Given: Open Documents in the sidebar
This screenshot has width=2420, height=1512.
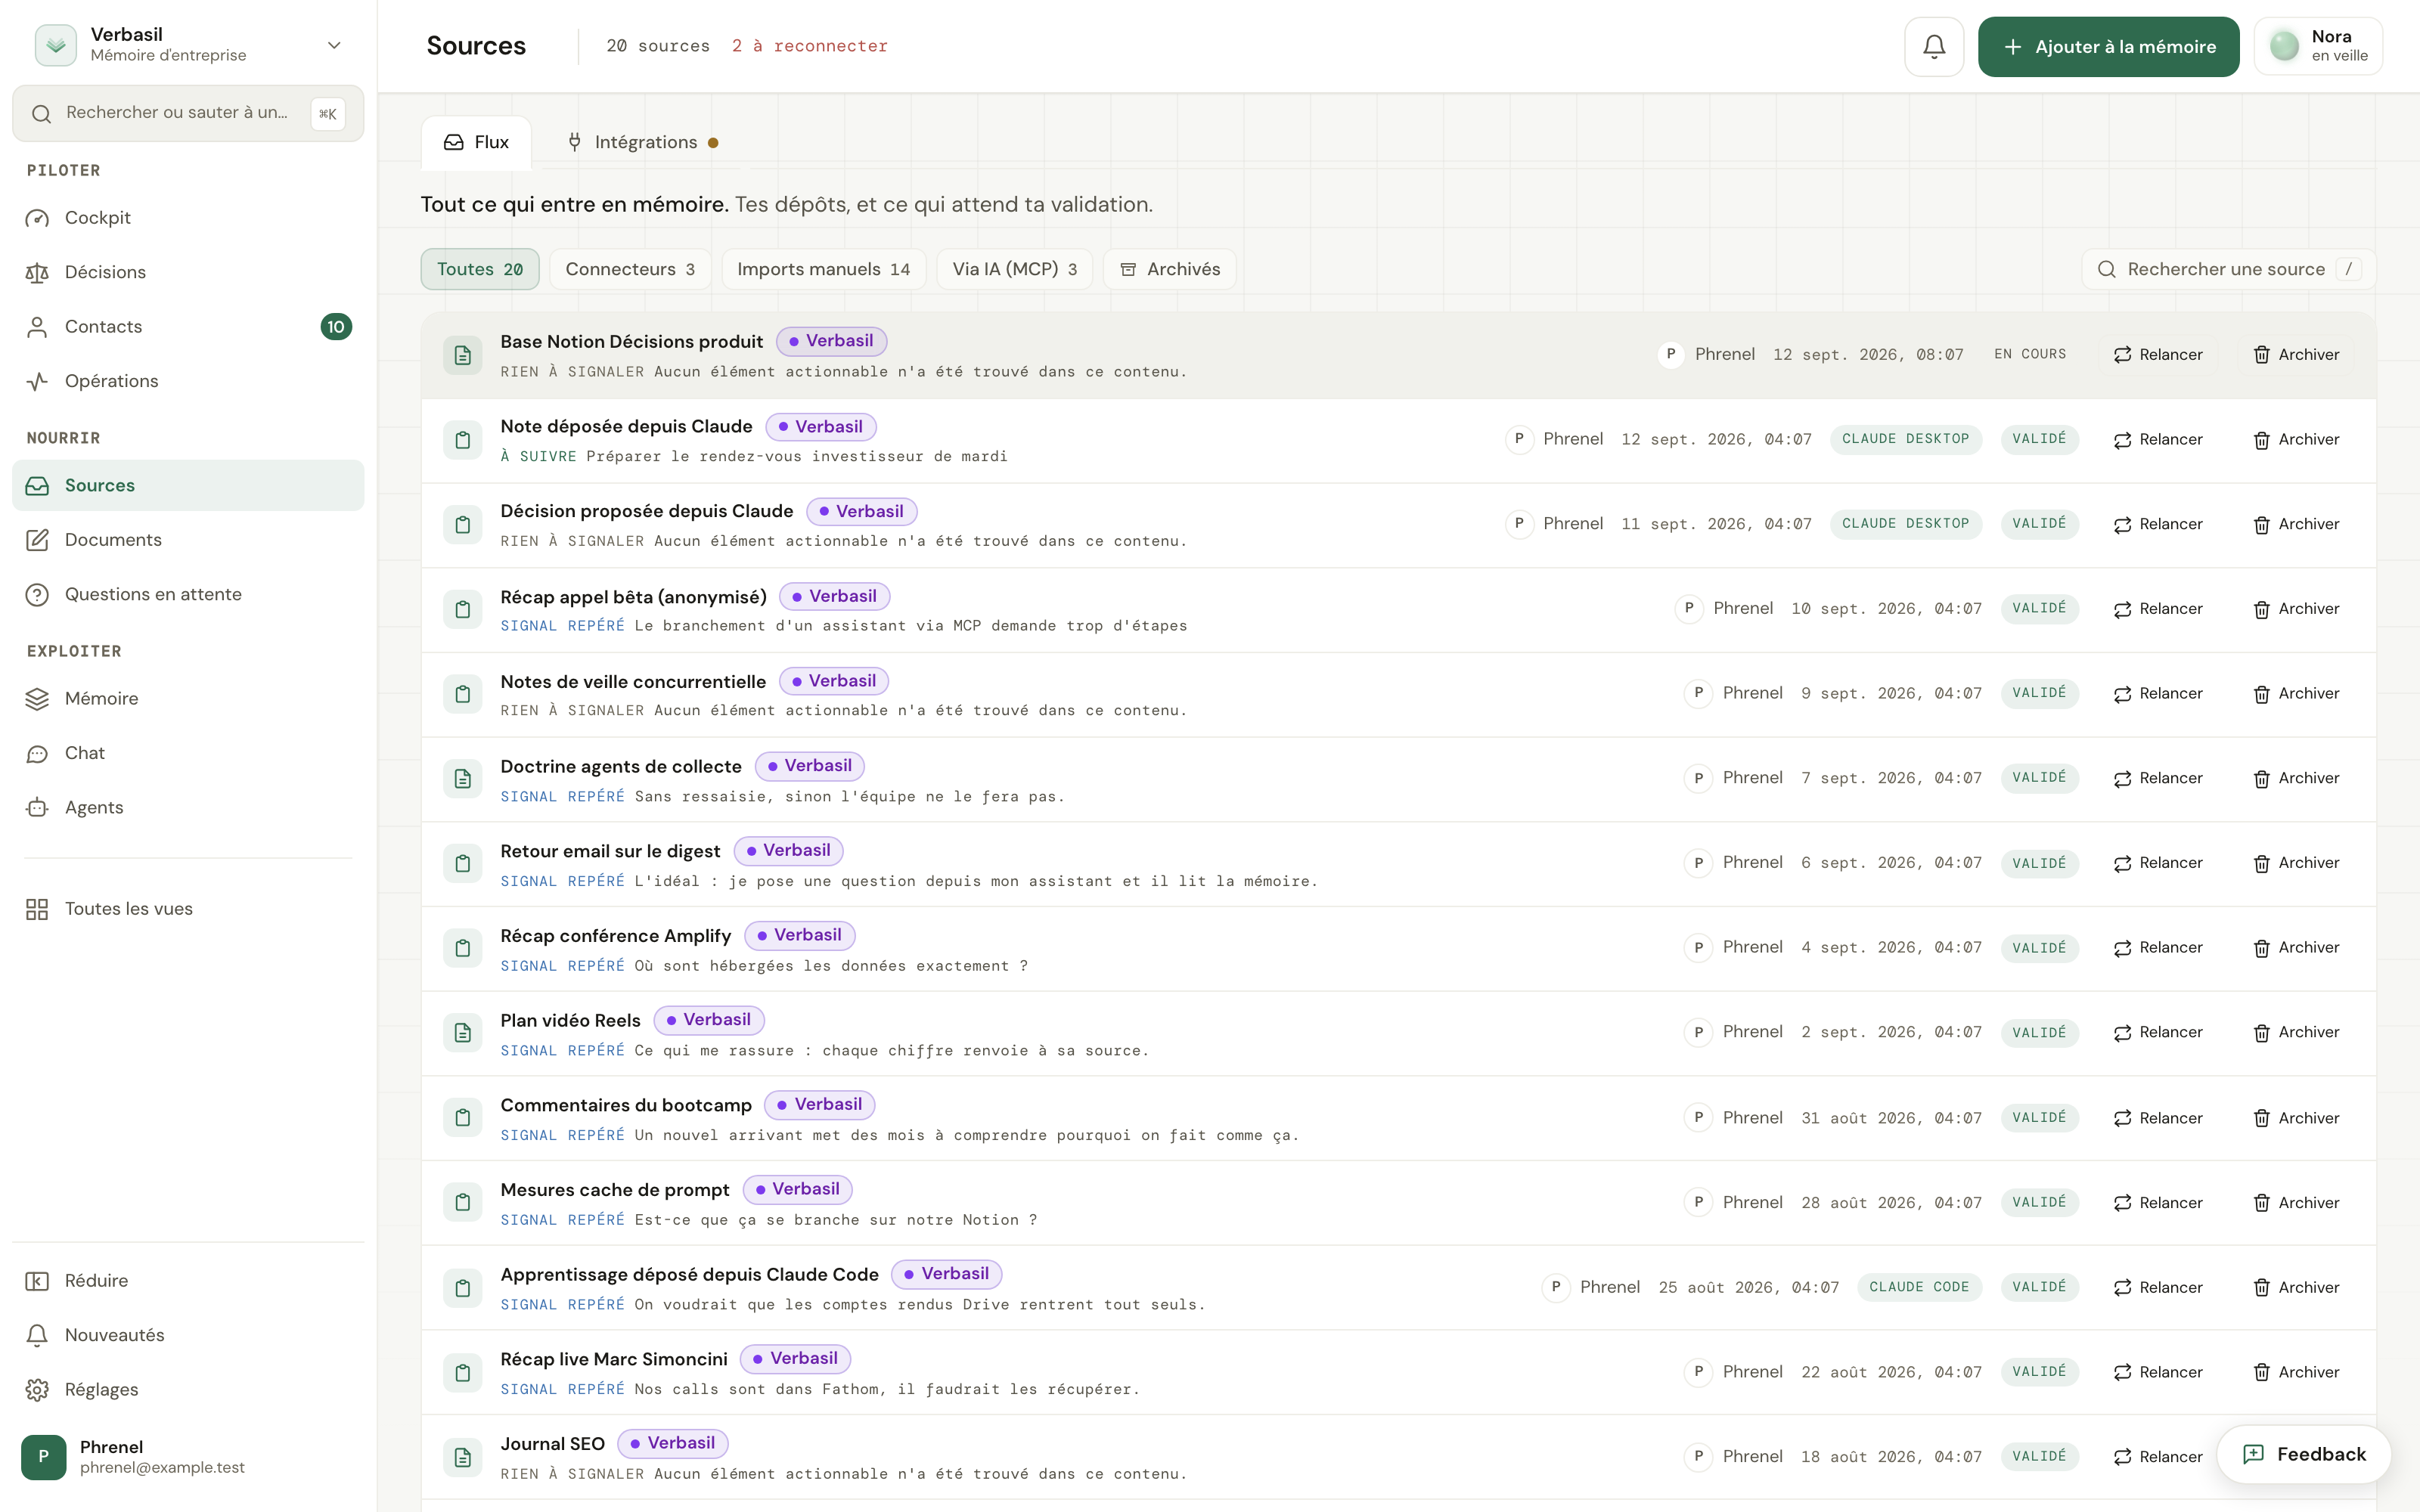Looking at the screenshot, I should [188, 540].
